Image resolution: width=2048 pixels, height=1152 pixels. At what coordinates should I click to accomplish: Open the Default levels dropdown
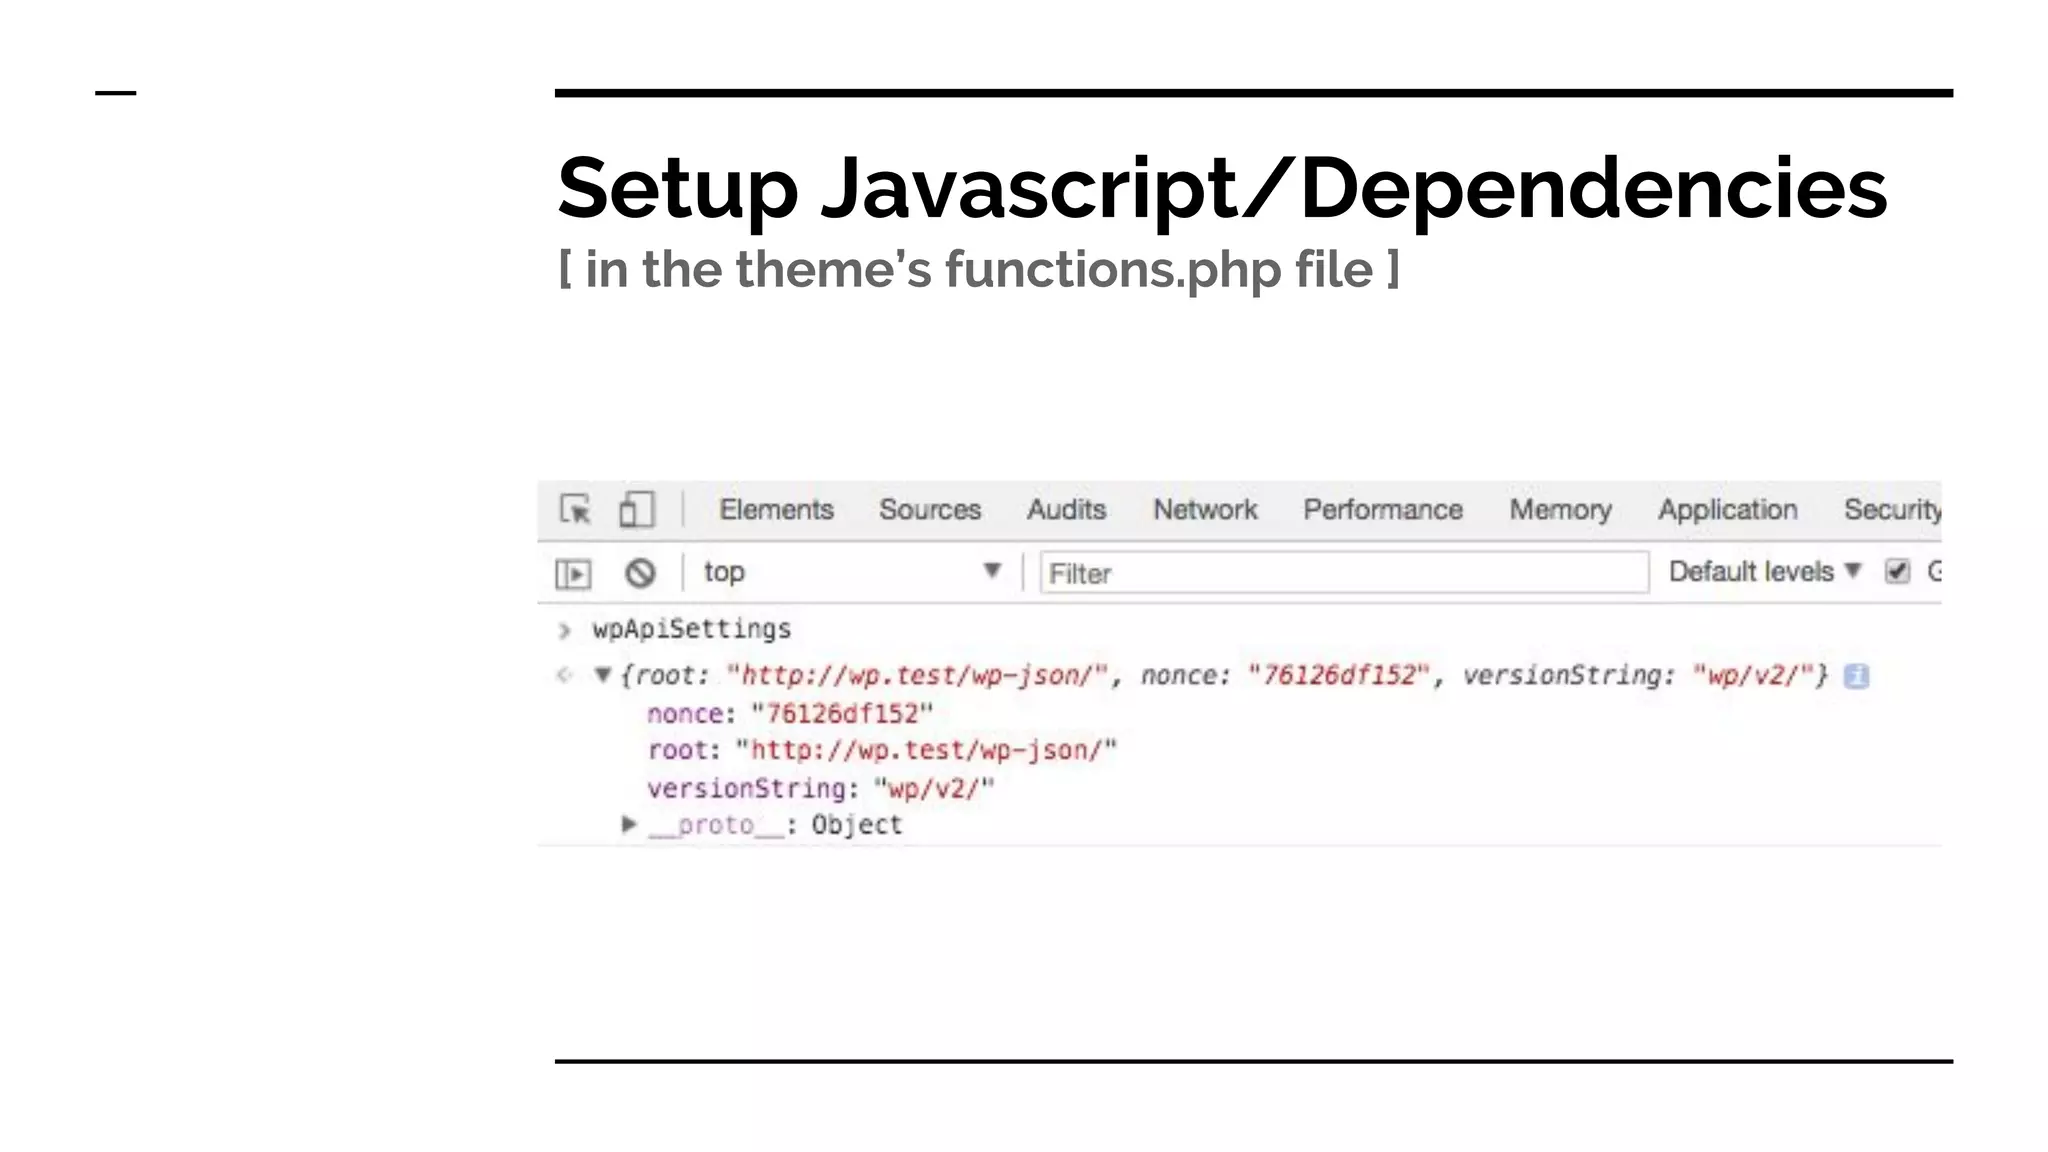click(1765, 571)
